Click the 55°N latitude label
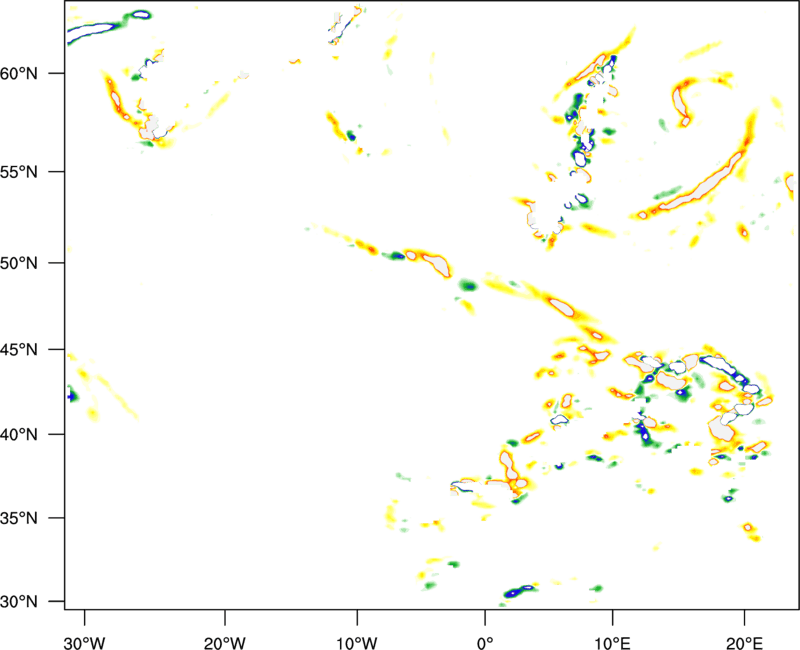Viewport: 800px width, 650px height. pyautogui.click(x=19, y=172)
